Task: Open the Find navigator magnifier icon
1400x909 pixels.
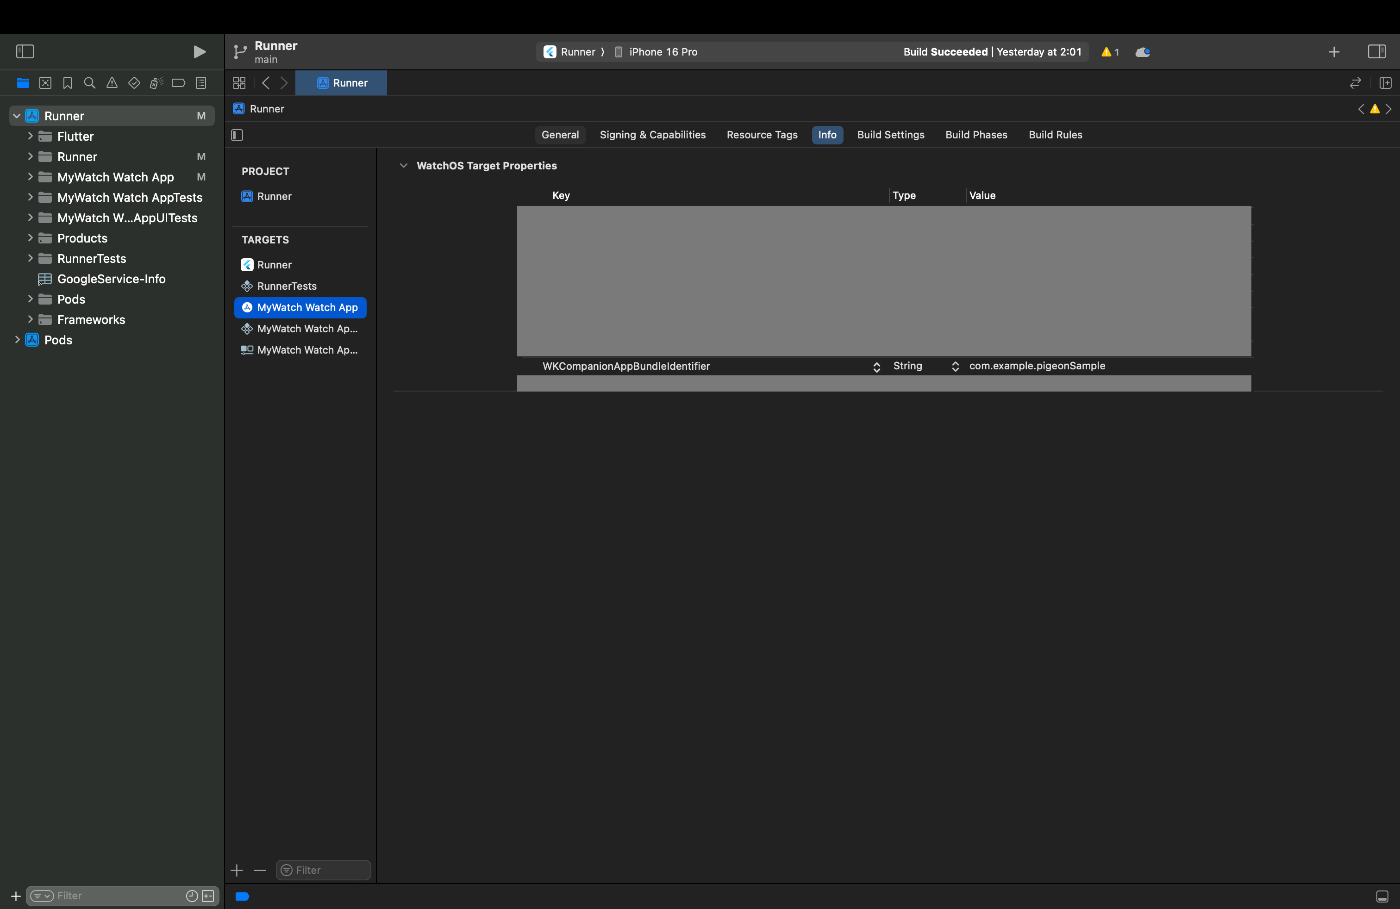Action: [x=89, y=83]
